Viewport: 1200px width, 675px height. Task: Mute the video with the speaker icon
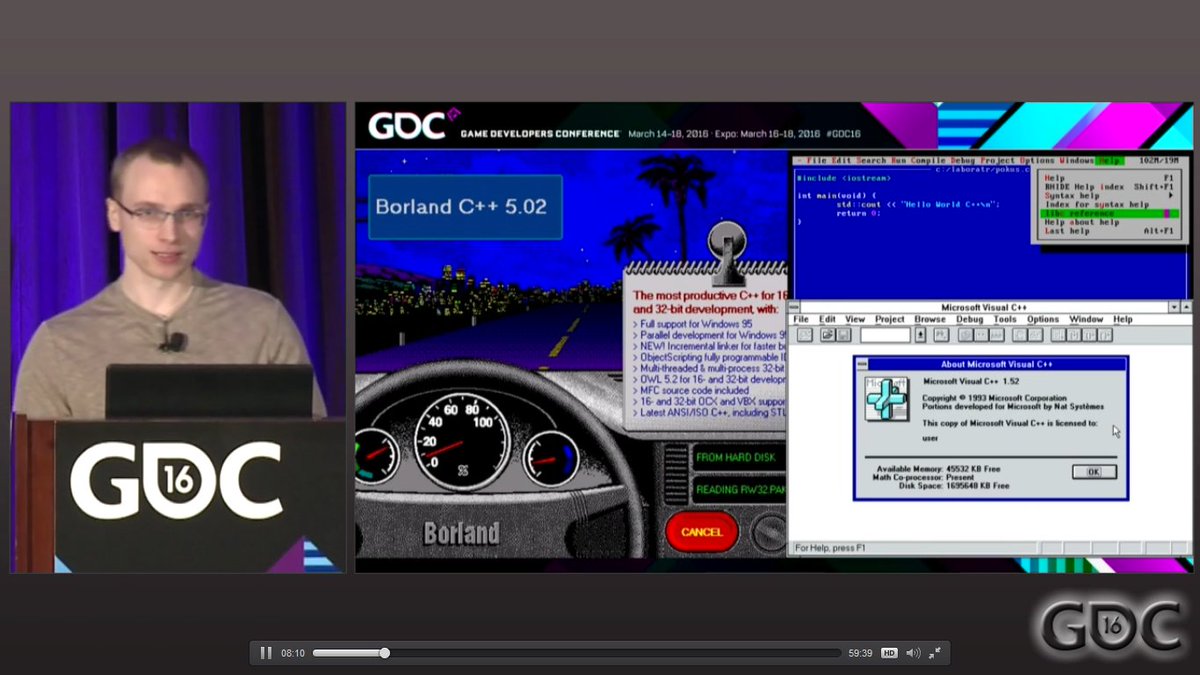[912, 653]
